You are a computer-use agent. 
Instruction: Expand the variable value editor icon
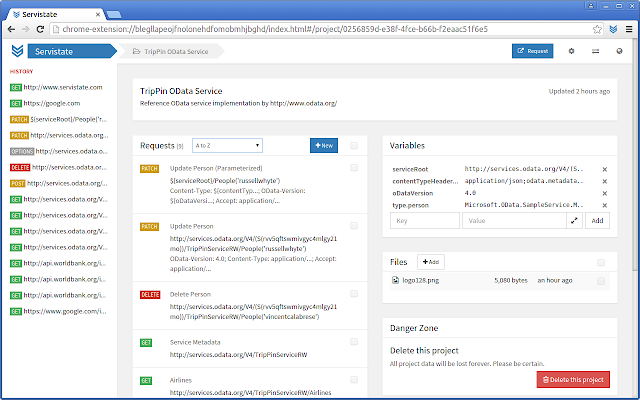pos(574,220)
